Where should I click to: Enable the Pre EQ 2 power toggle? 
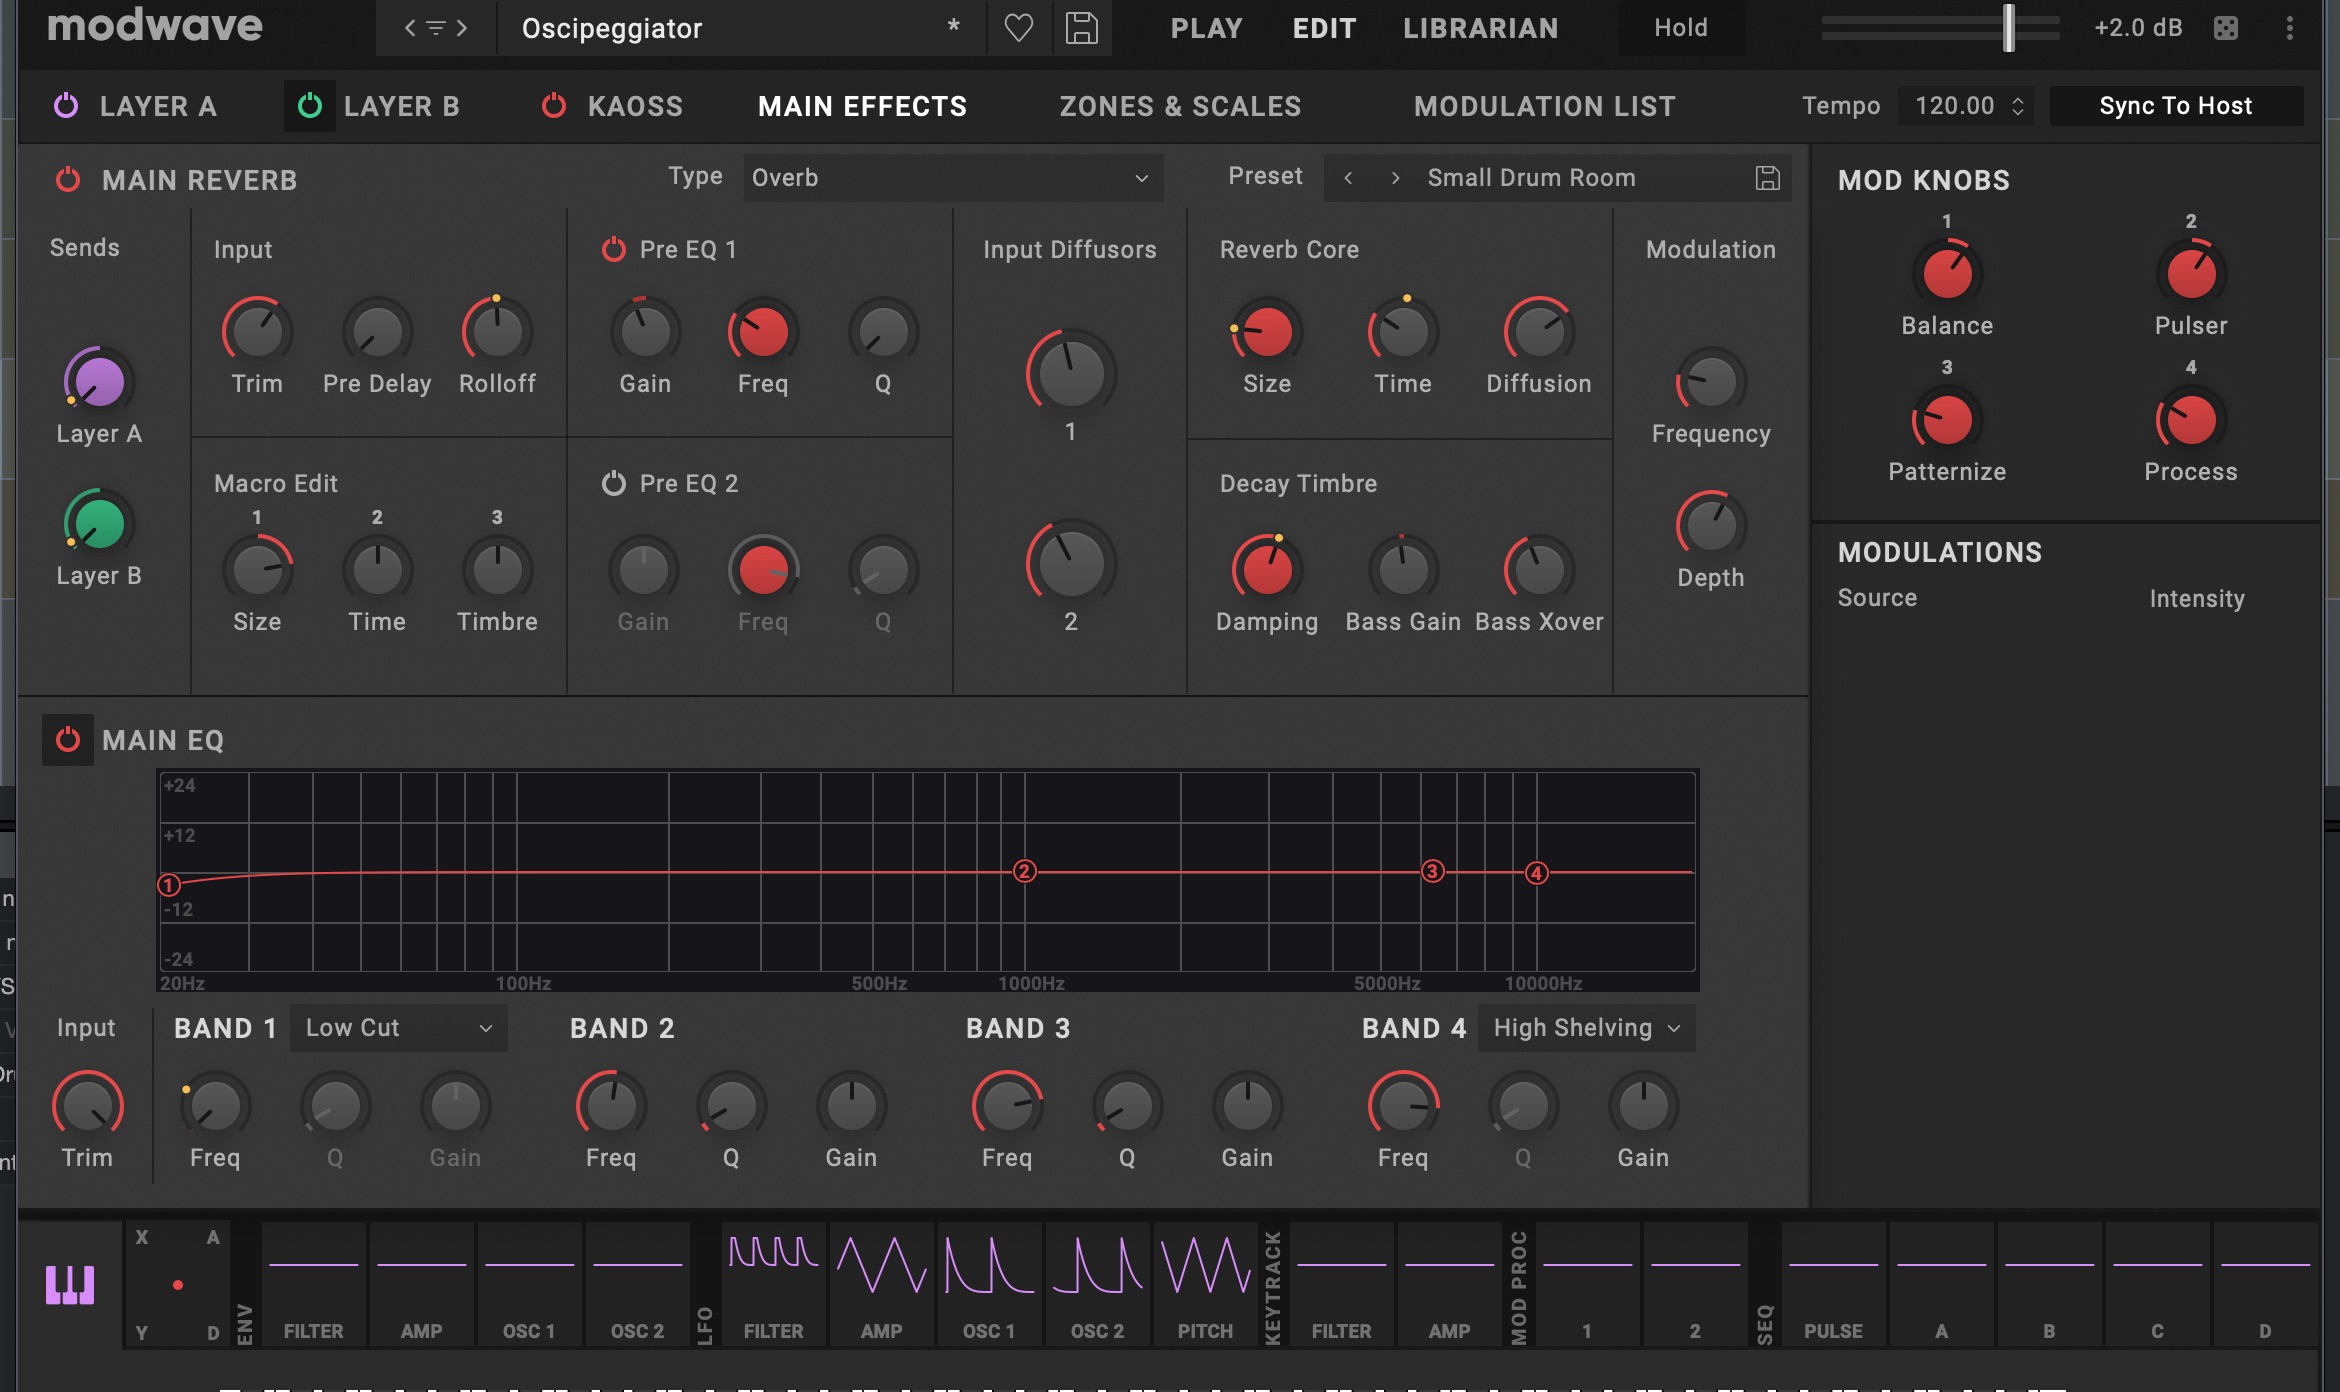click(613, 484)
